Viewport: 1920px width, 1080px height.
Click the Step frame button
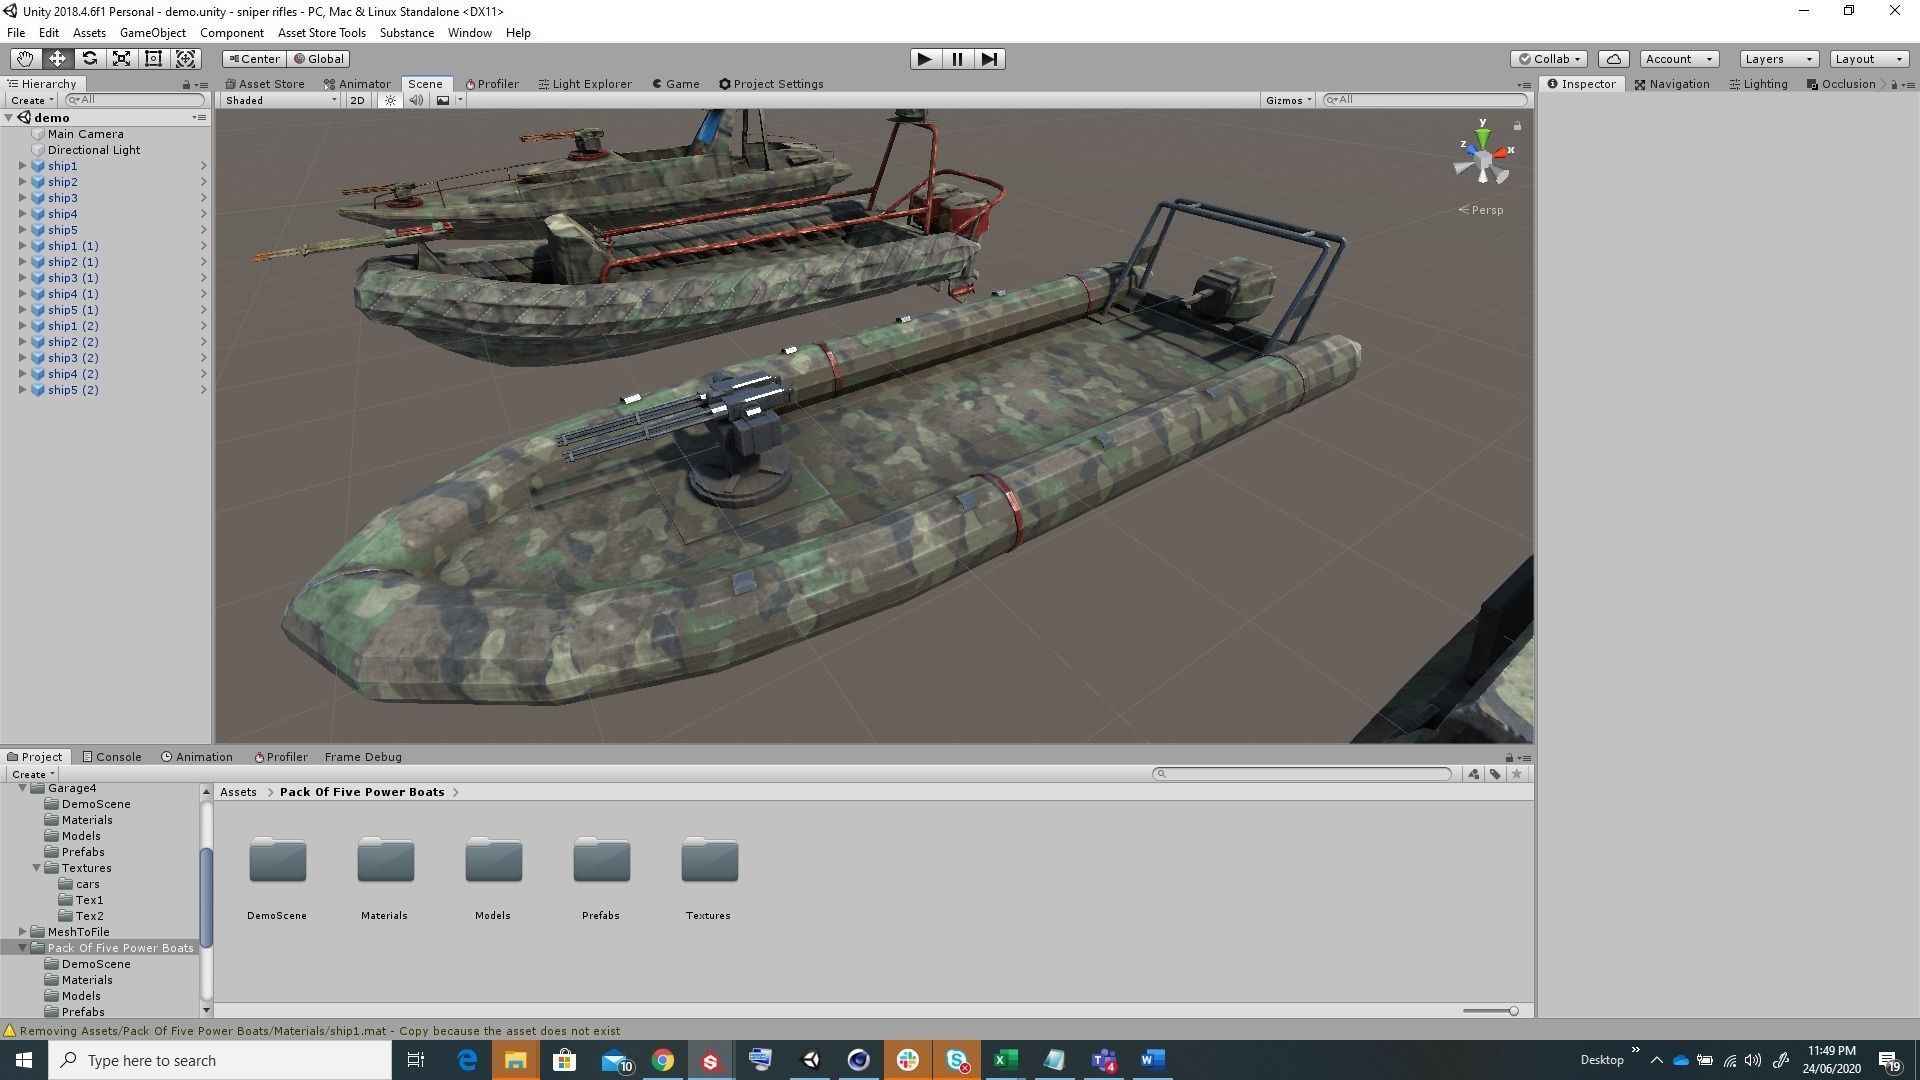pos(989,59)
